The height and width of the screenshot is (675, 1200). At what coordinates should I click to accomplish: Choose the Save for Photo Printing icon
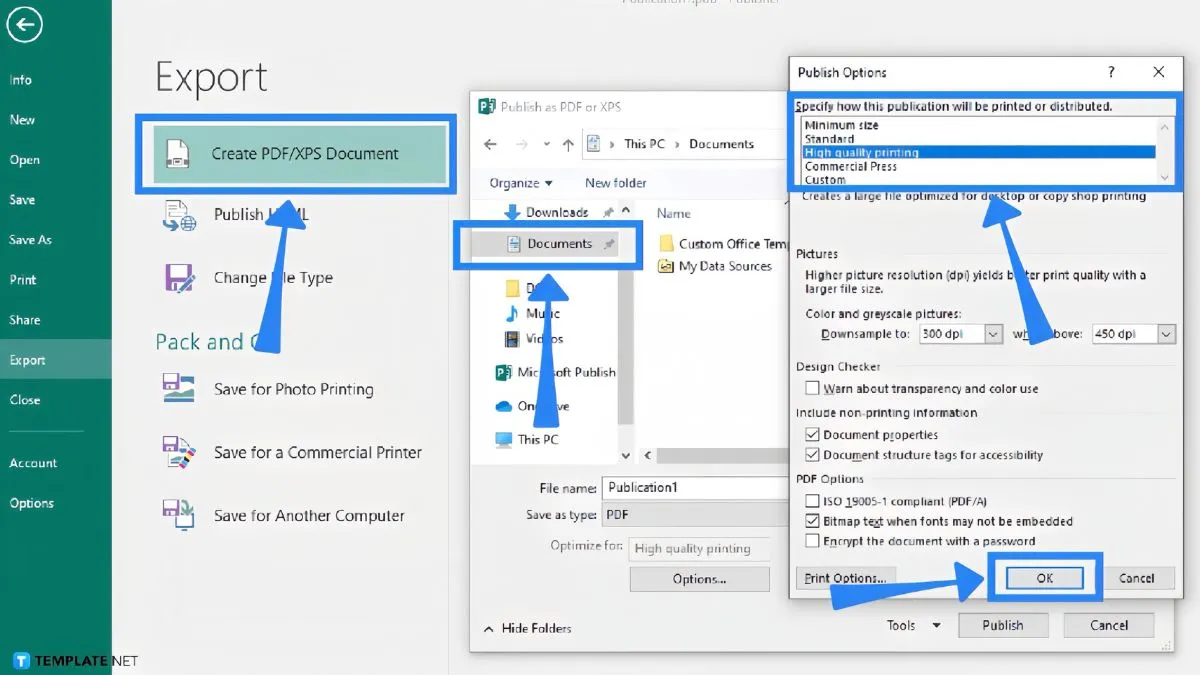pos(179,389)
